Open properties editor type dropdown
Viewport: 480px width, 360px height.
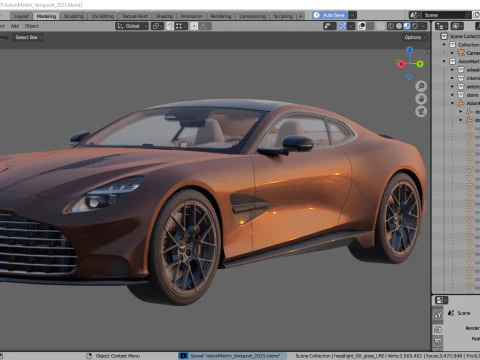click(x=442, y=300)
